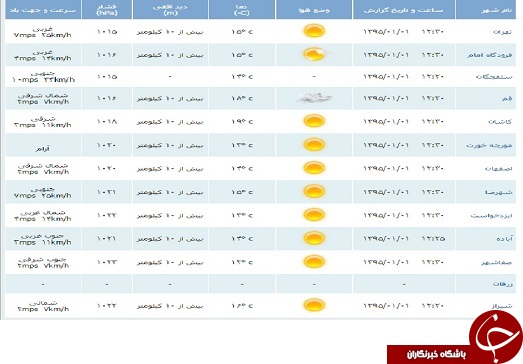Click the sun icon in the ایزدخواست row
The height and width of the screenshot is (364, 523).
coord(314,215)
